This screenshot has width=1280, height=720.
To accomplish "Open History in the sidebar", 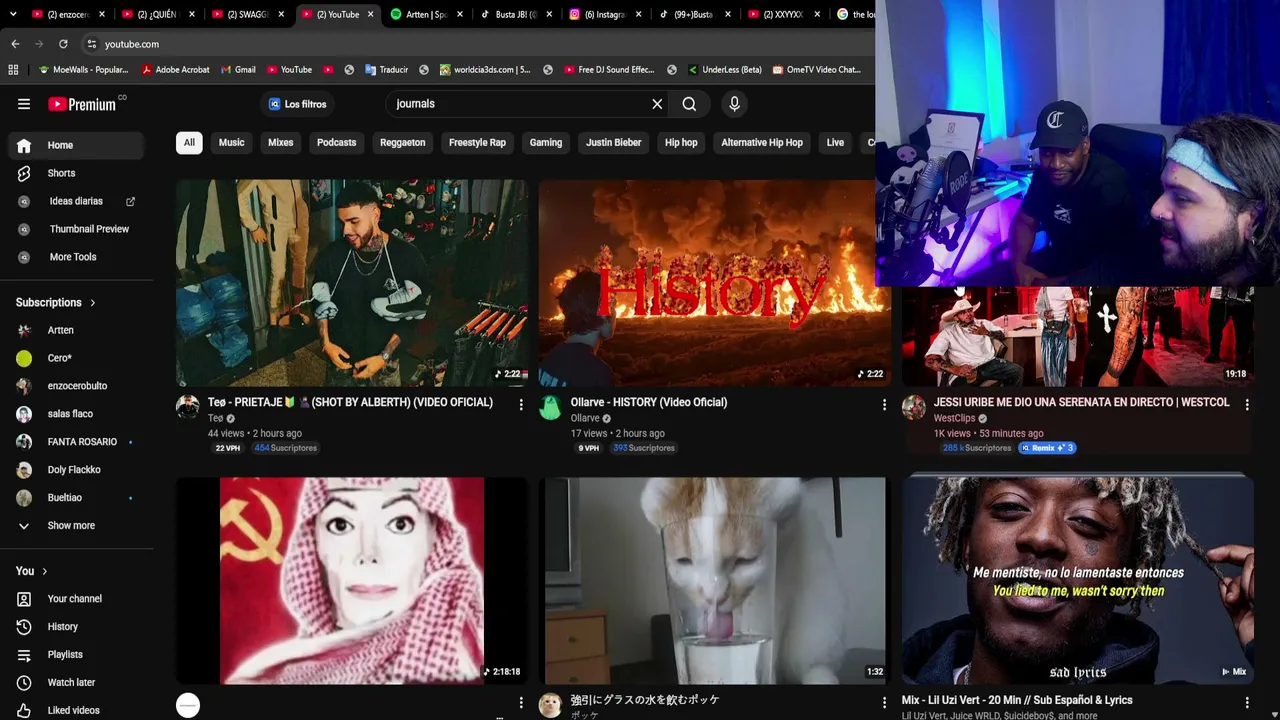I will click(77, 626).
